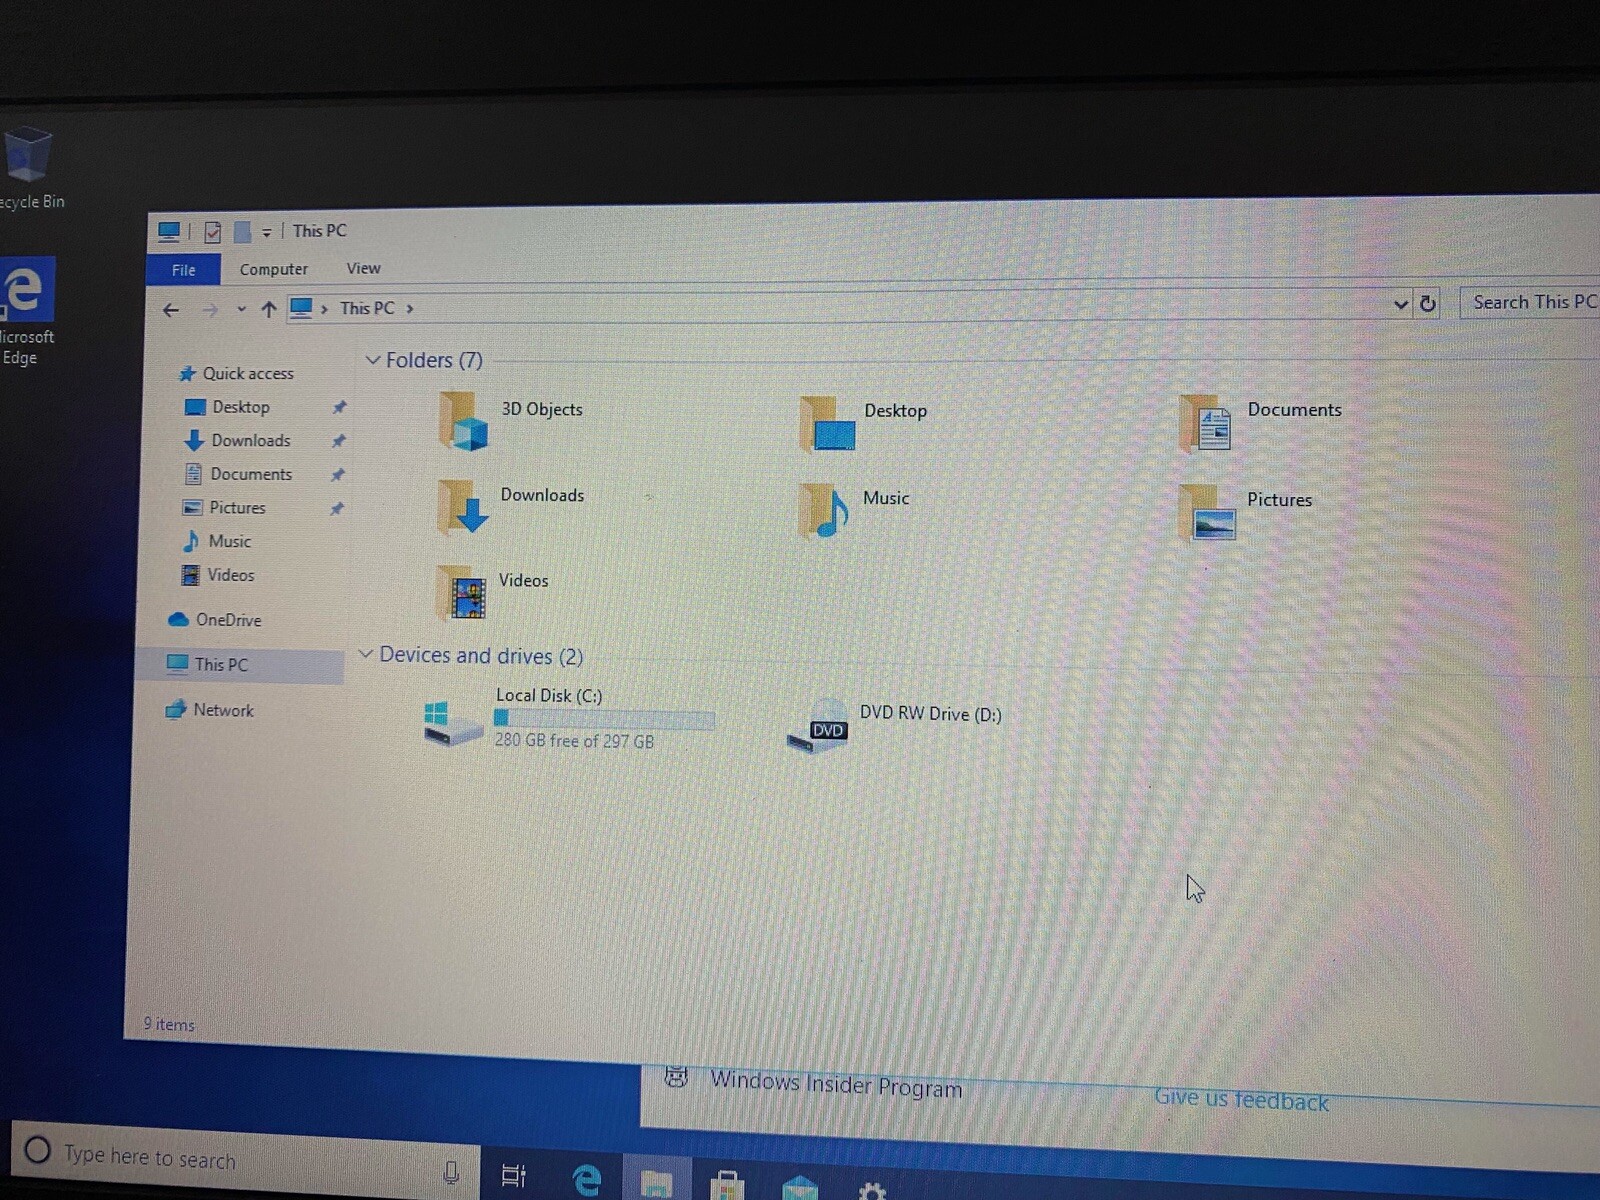Select the DVD RW Drive (D:) icon
1600x1200 pixels.
point(817,727)
